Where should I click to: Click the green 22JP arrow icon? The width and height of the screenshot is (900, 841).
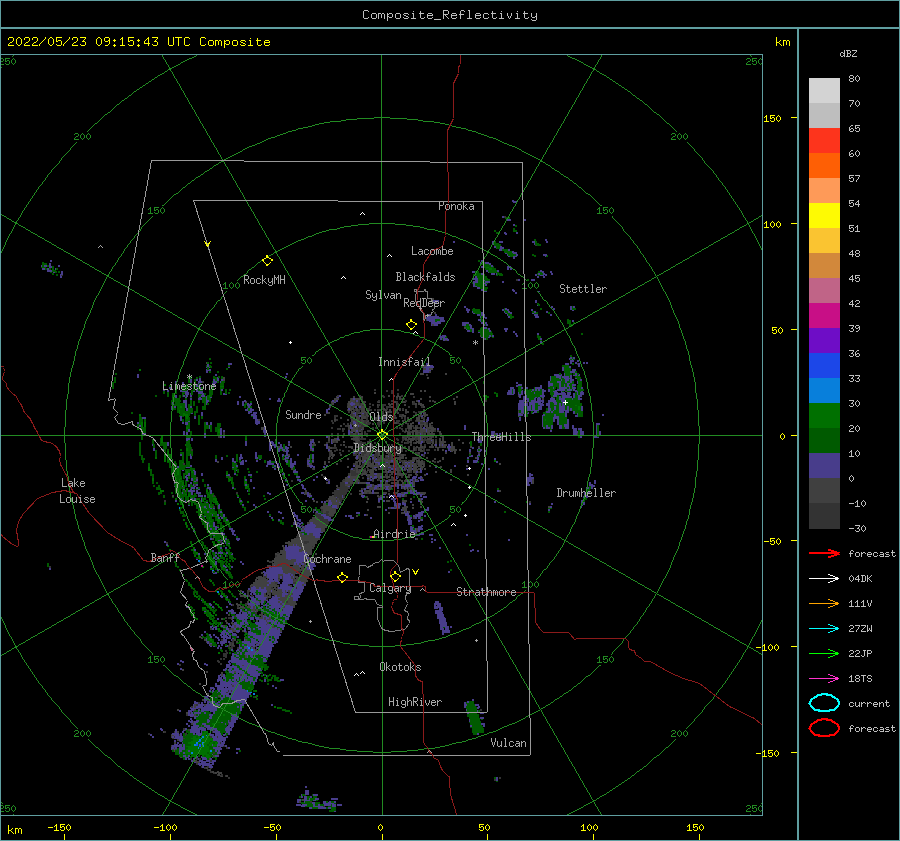click(824, 653)
